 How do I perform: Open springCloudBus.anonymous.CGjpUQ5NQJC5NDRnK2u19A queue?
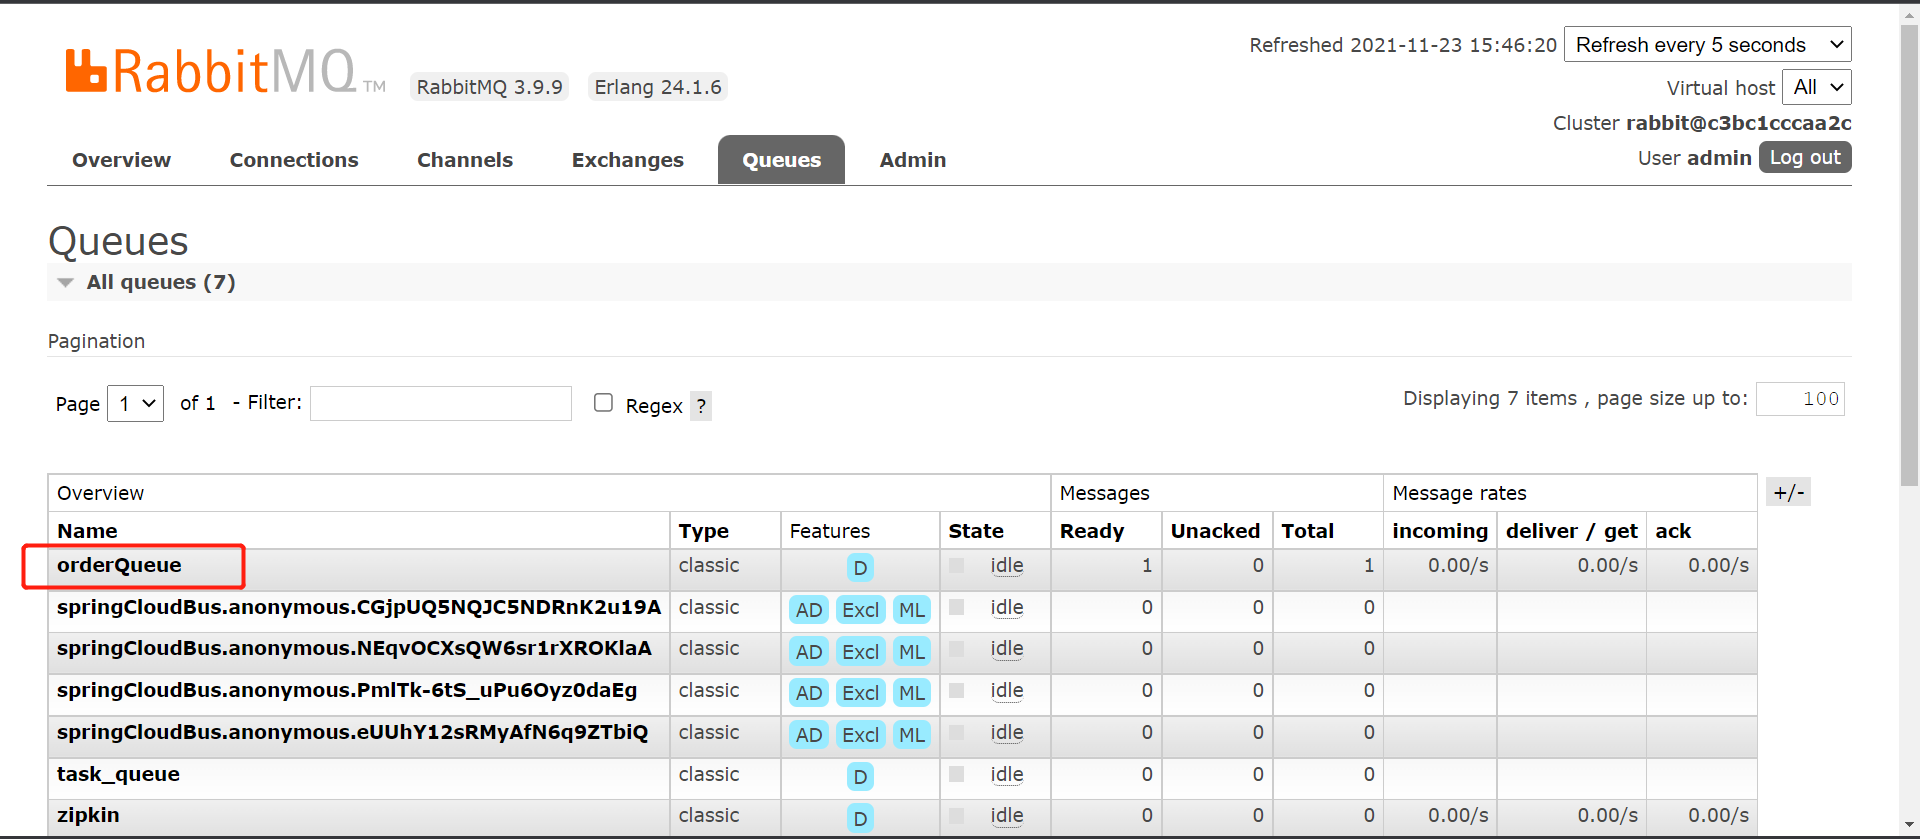tap(359, 607)
